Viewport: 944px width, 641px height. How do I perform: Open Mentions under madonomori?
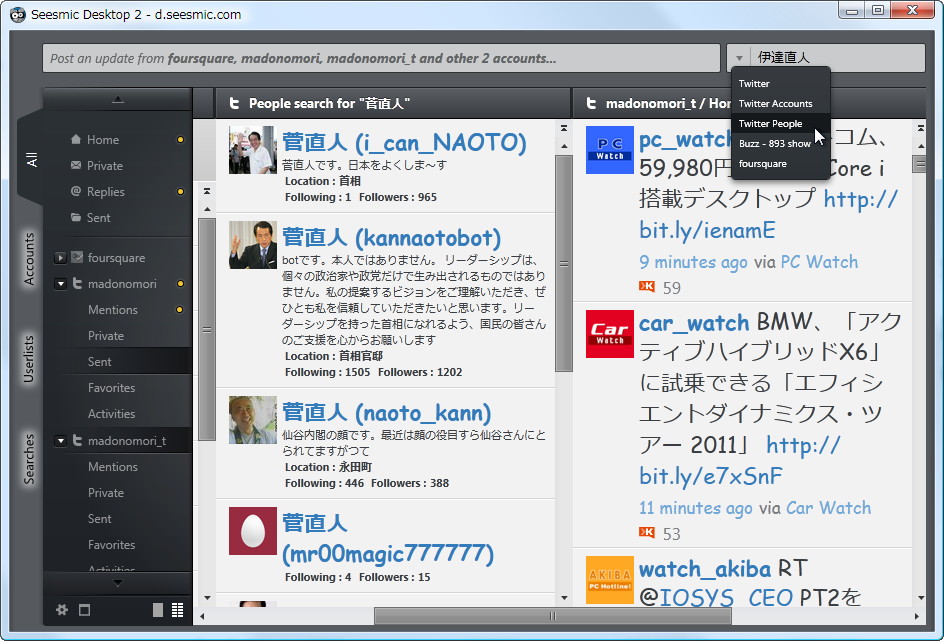[113, 309]
